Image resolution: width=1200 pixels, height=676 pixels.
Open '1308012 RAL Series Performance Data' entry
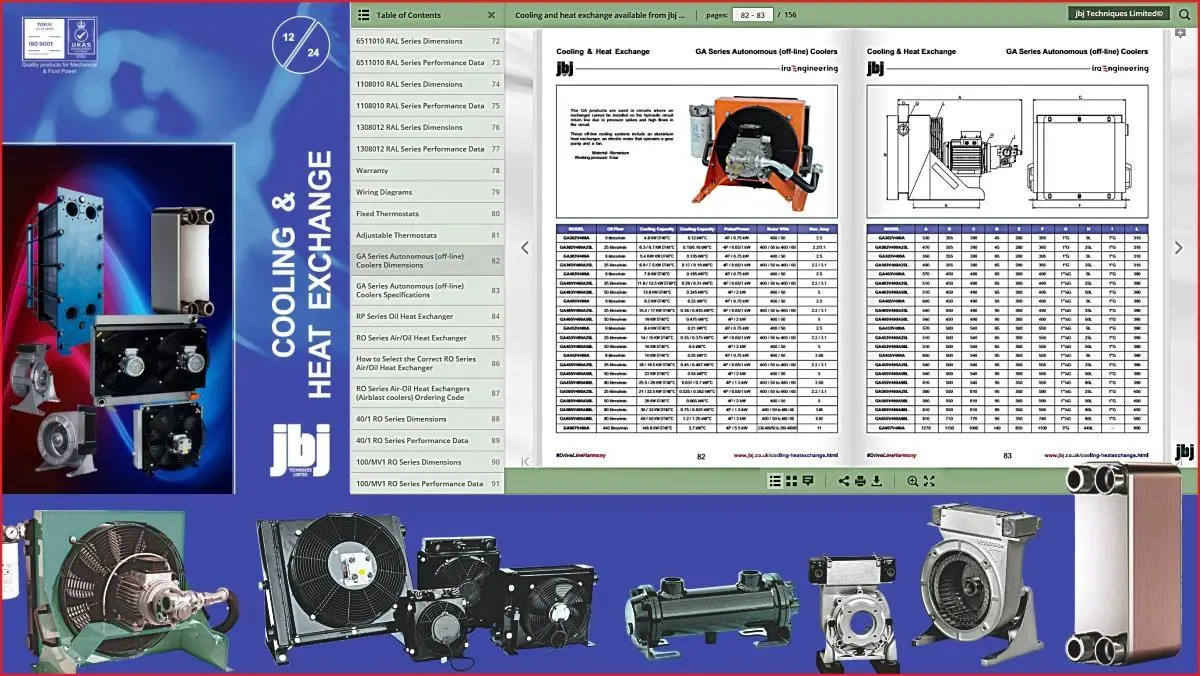427,148
